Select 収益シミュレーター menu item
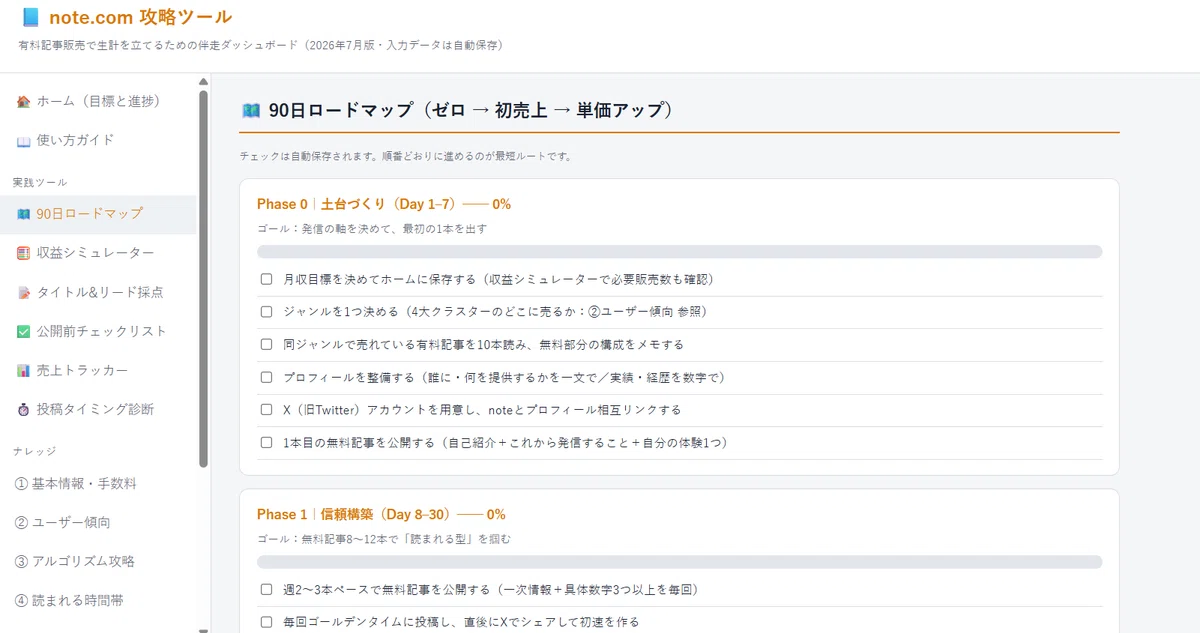The height and width of the screenshot is (633, 1200). coord(98,254)
